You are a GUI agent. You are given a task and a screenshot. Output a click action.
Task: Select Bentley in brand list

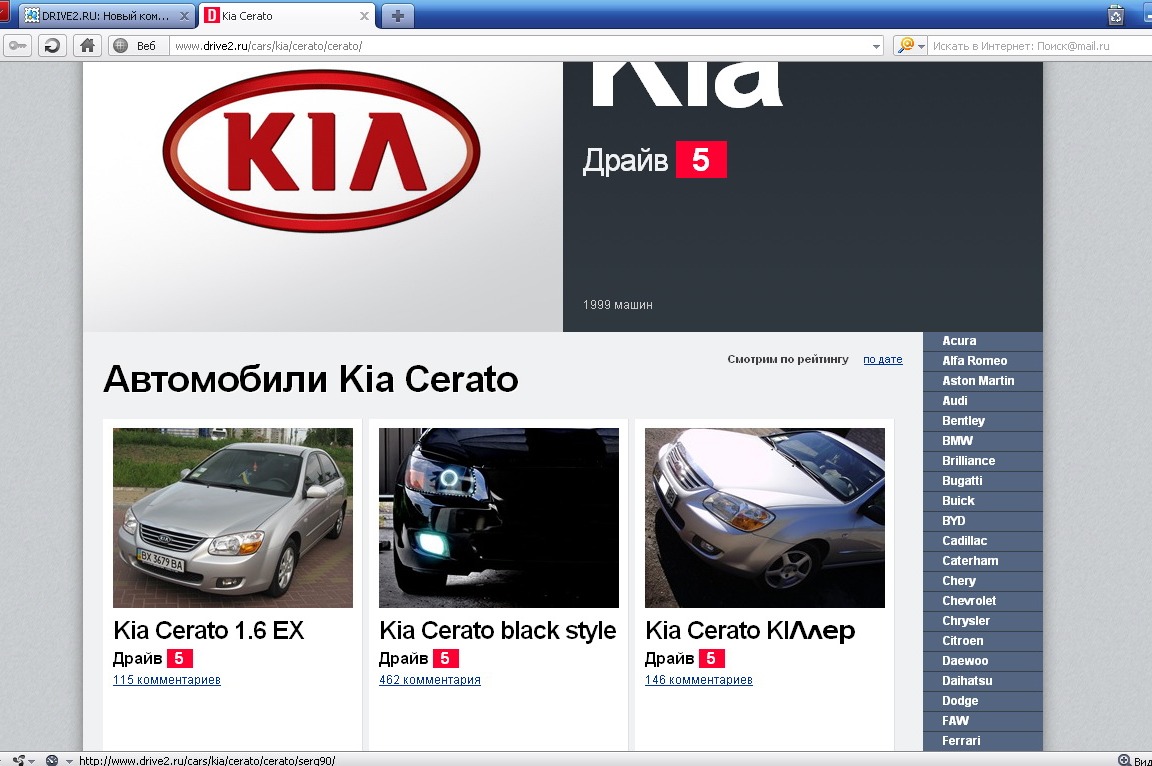pyautogui.click(x=982, y=421)
